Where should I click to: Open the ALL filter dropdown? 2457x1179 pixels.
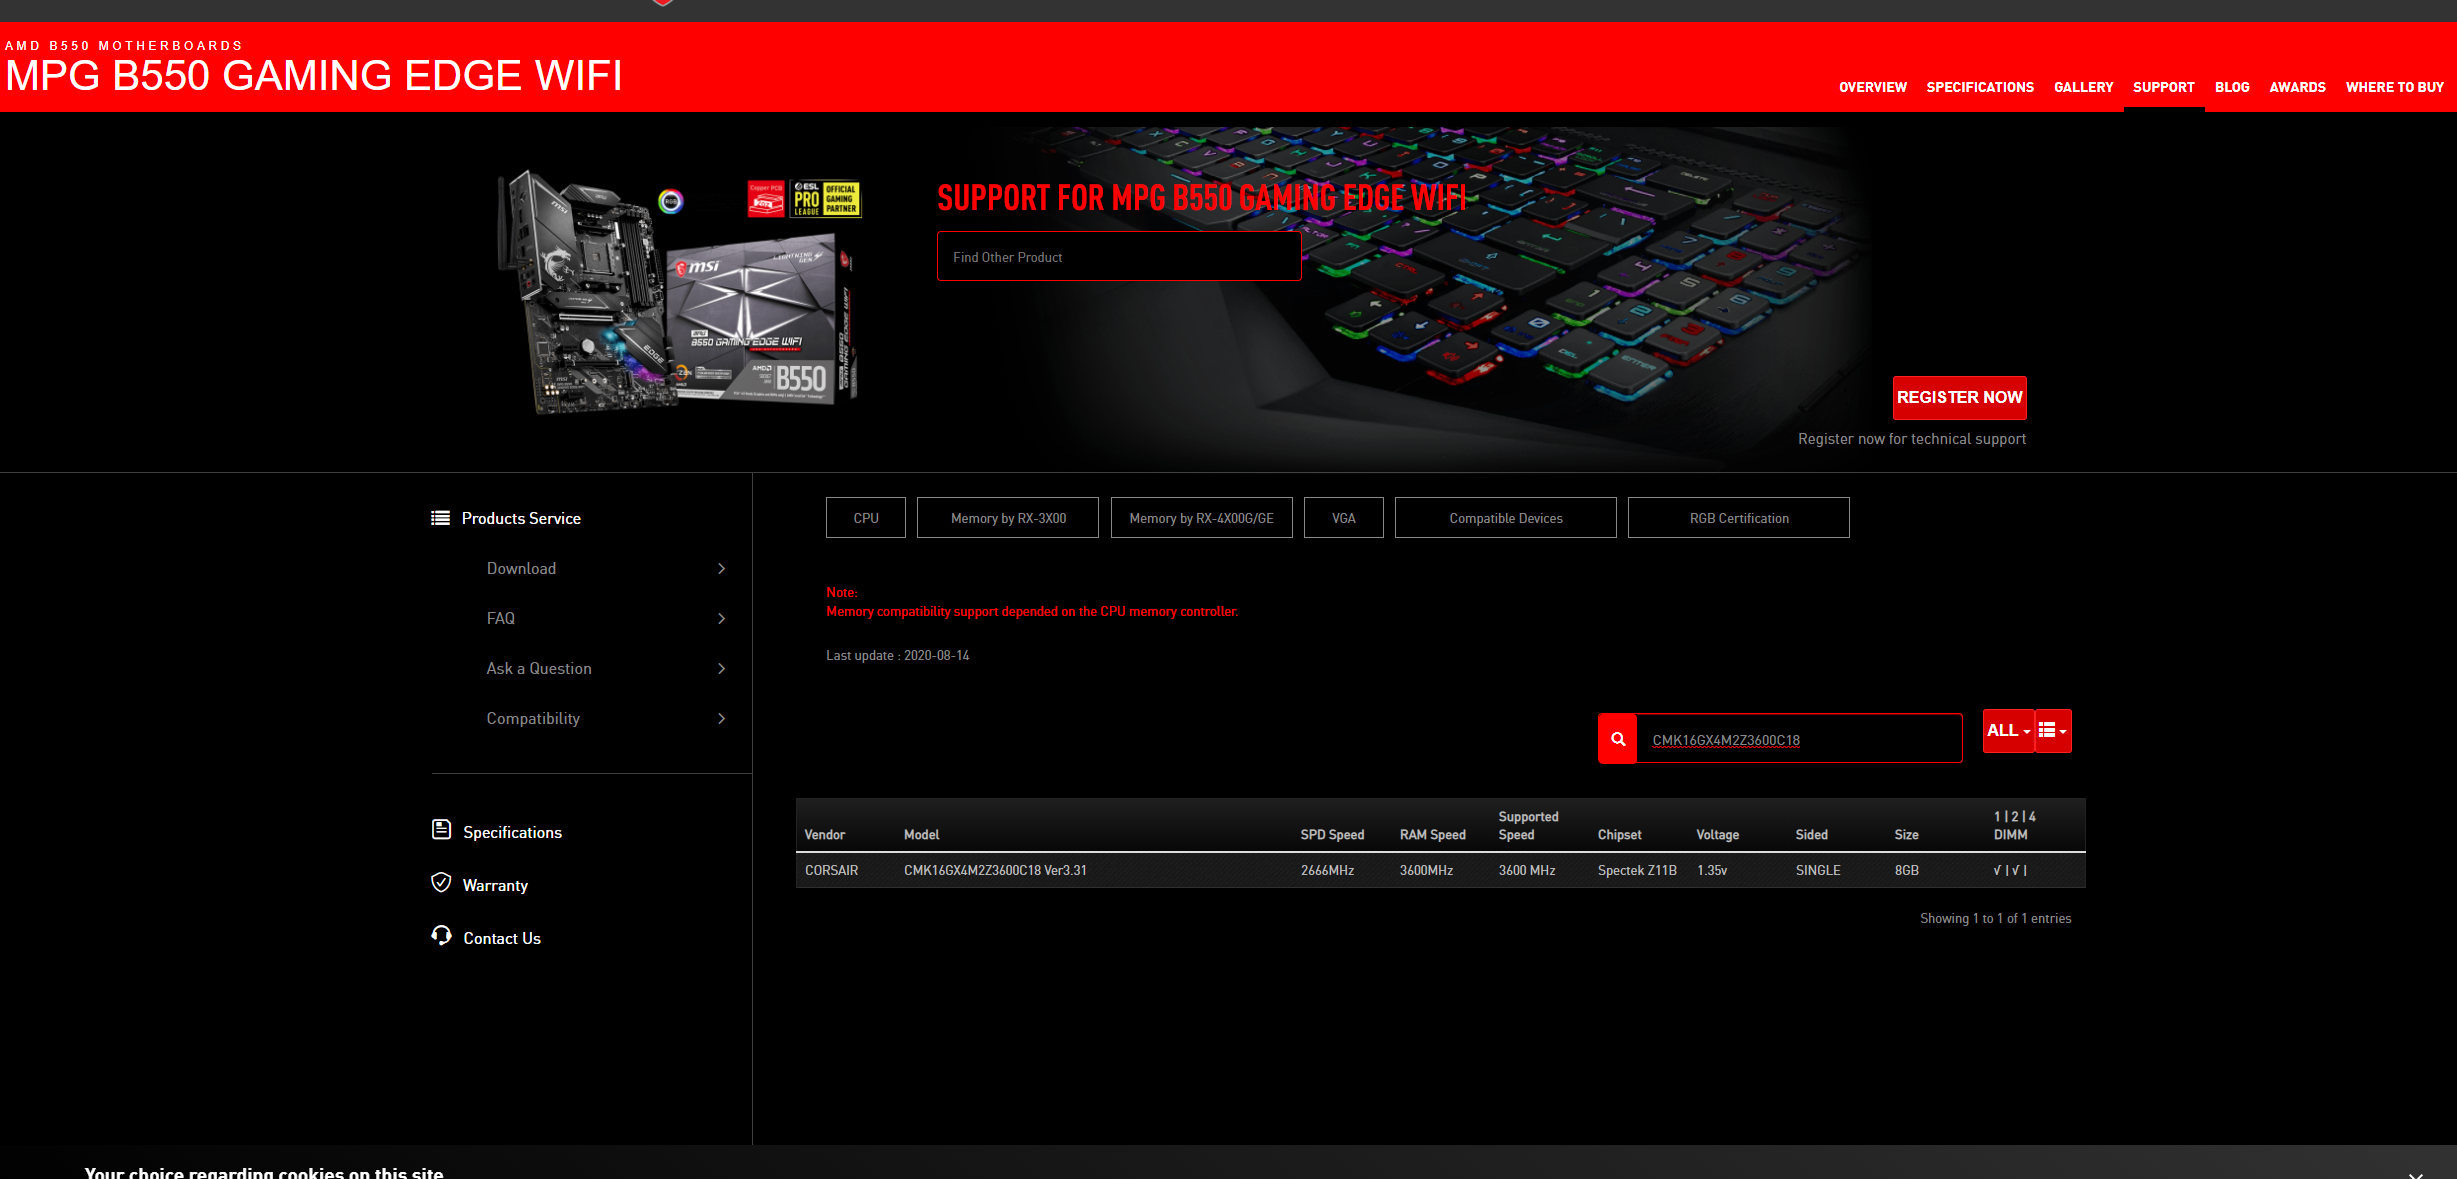[2007, 731]
